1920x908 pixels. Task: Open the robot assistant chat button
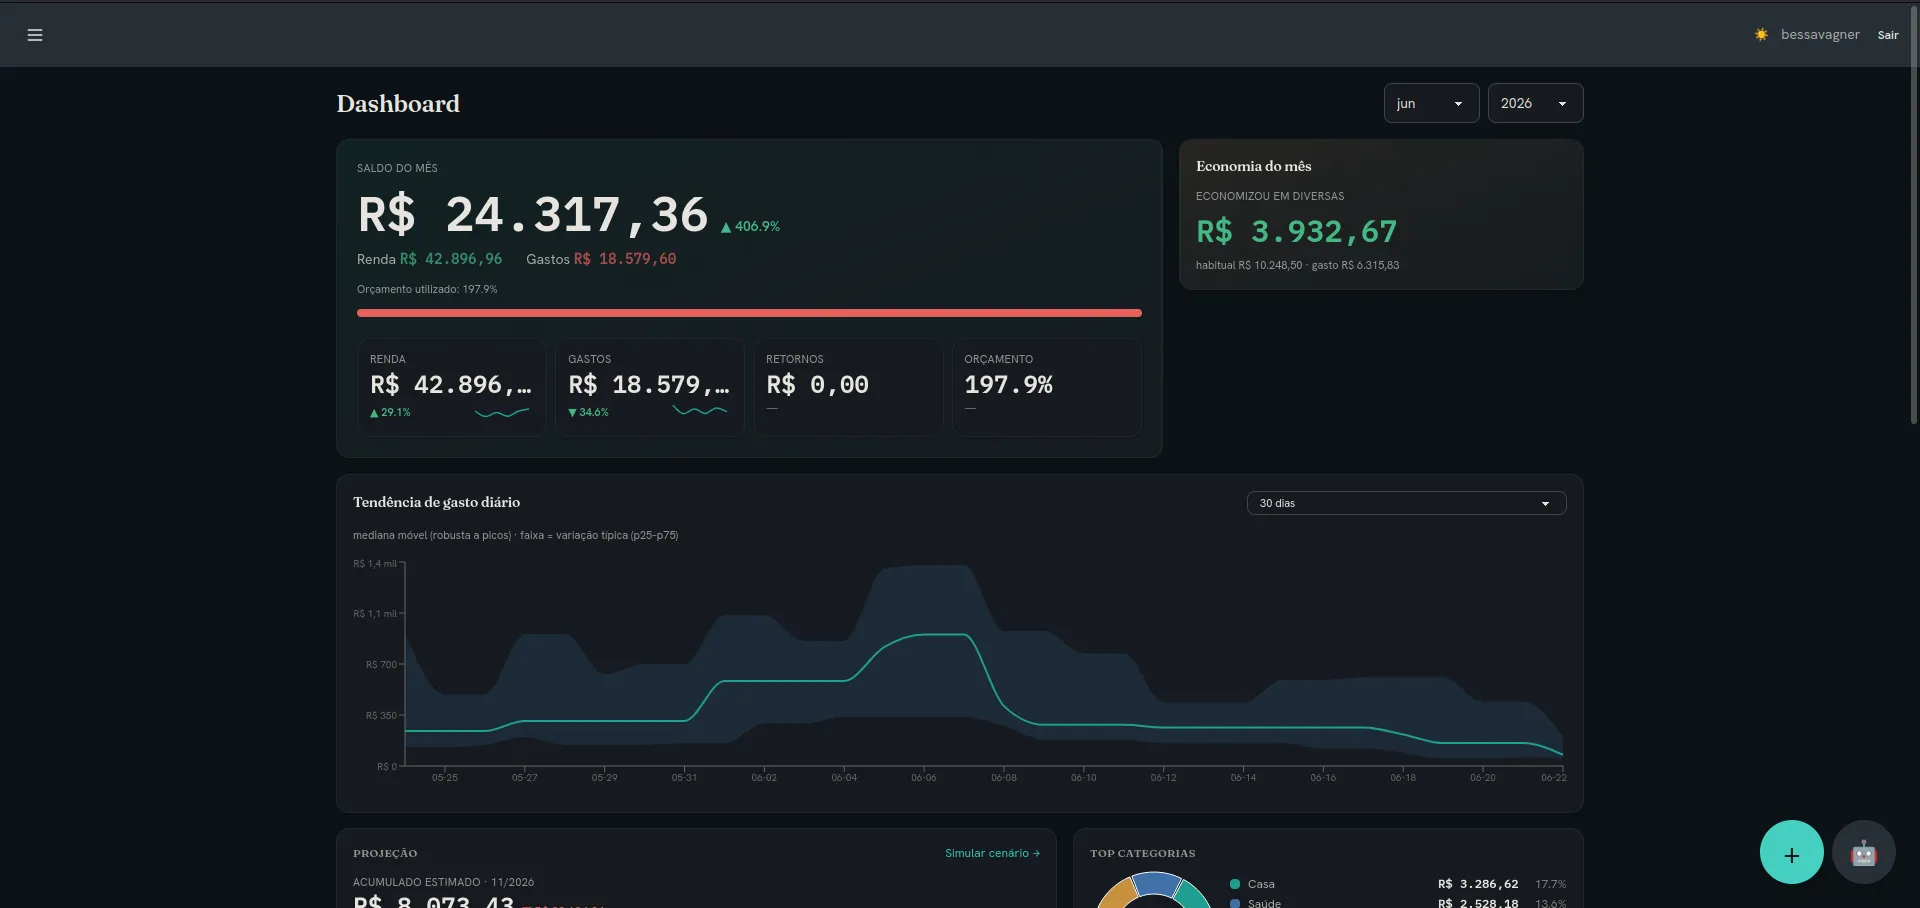[1863, 852]
